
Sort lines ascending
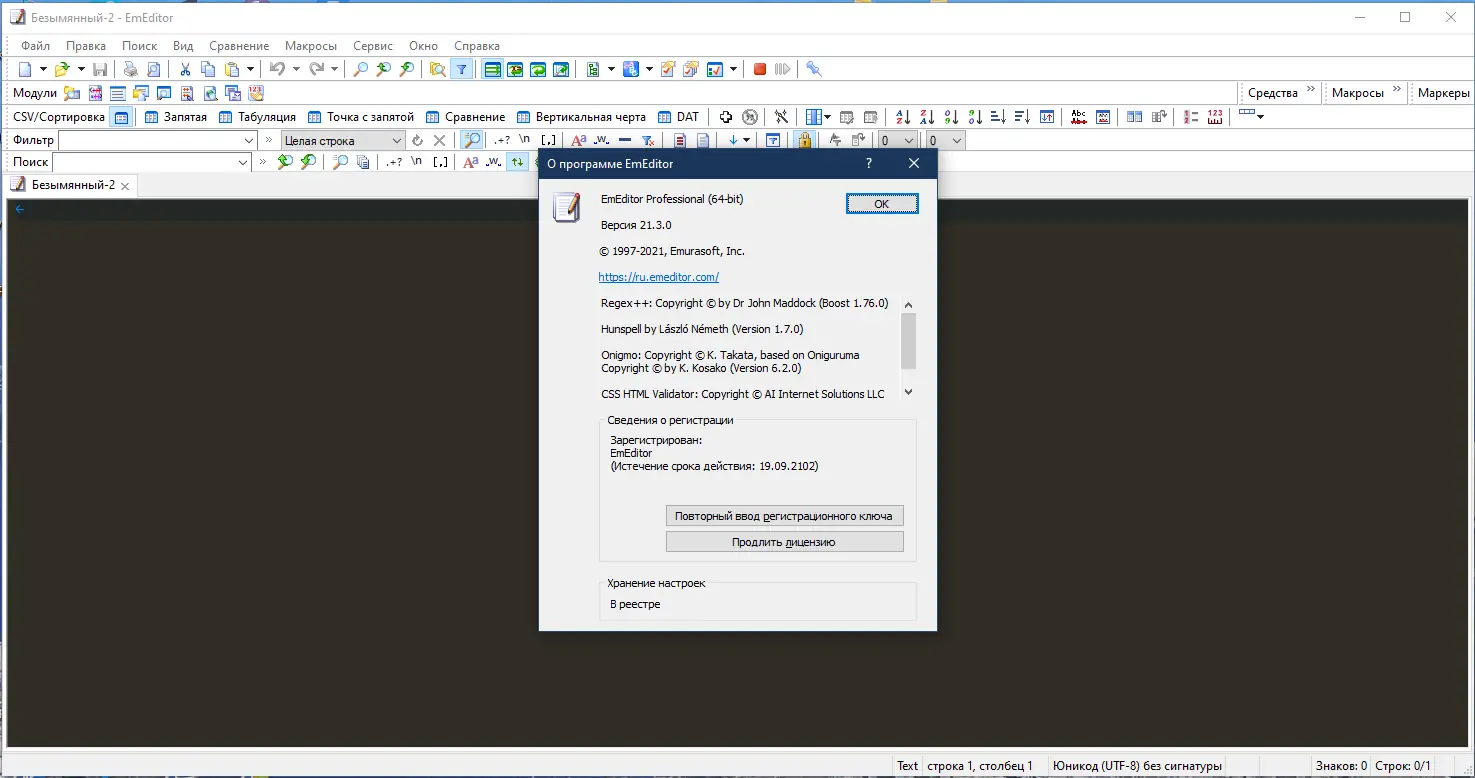tap(904, 116)
